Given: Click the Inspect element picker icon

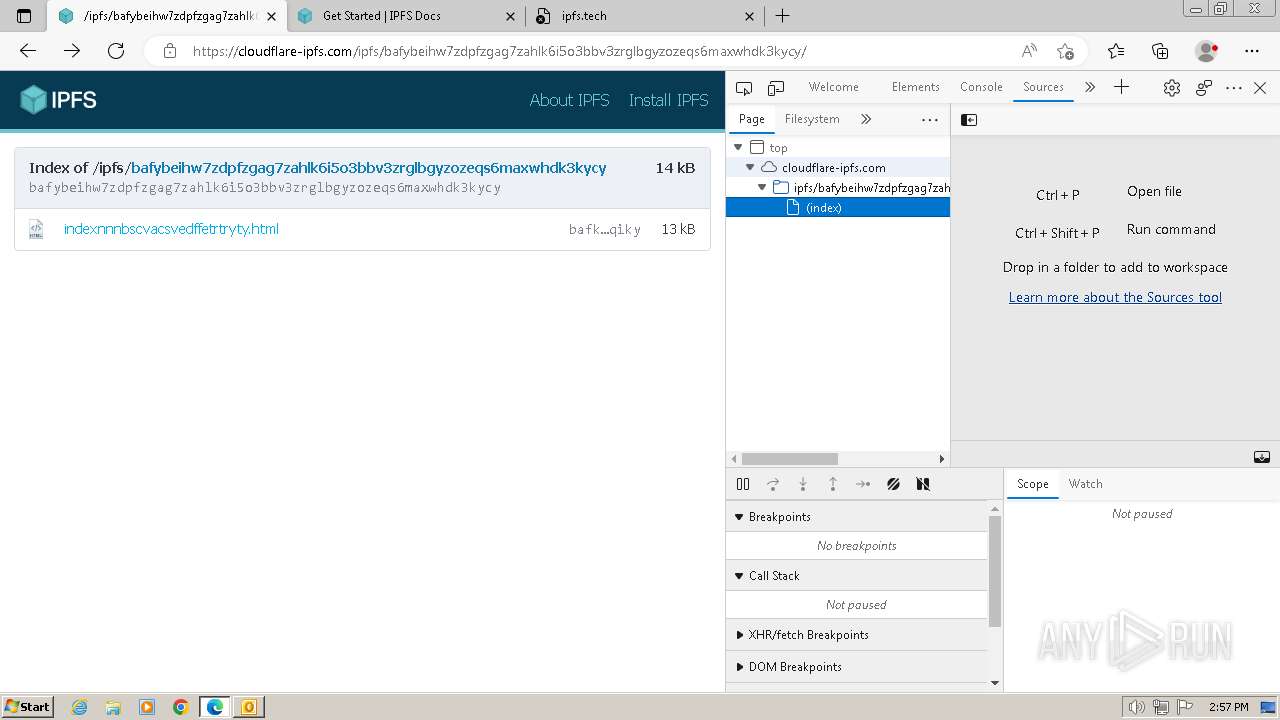Looking at the screenshot, I should click(743, 88).
